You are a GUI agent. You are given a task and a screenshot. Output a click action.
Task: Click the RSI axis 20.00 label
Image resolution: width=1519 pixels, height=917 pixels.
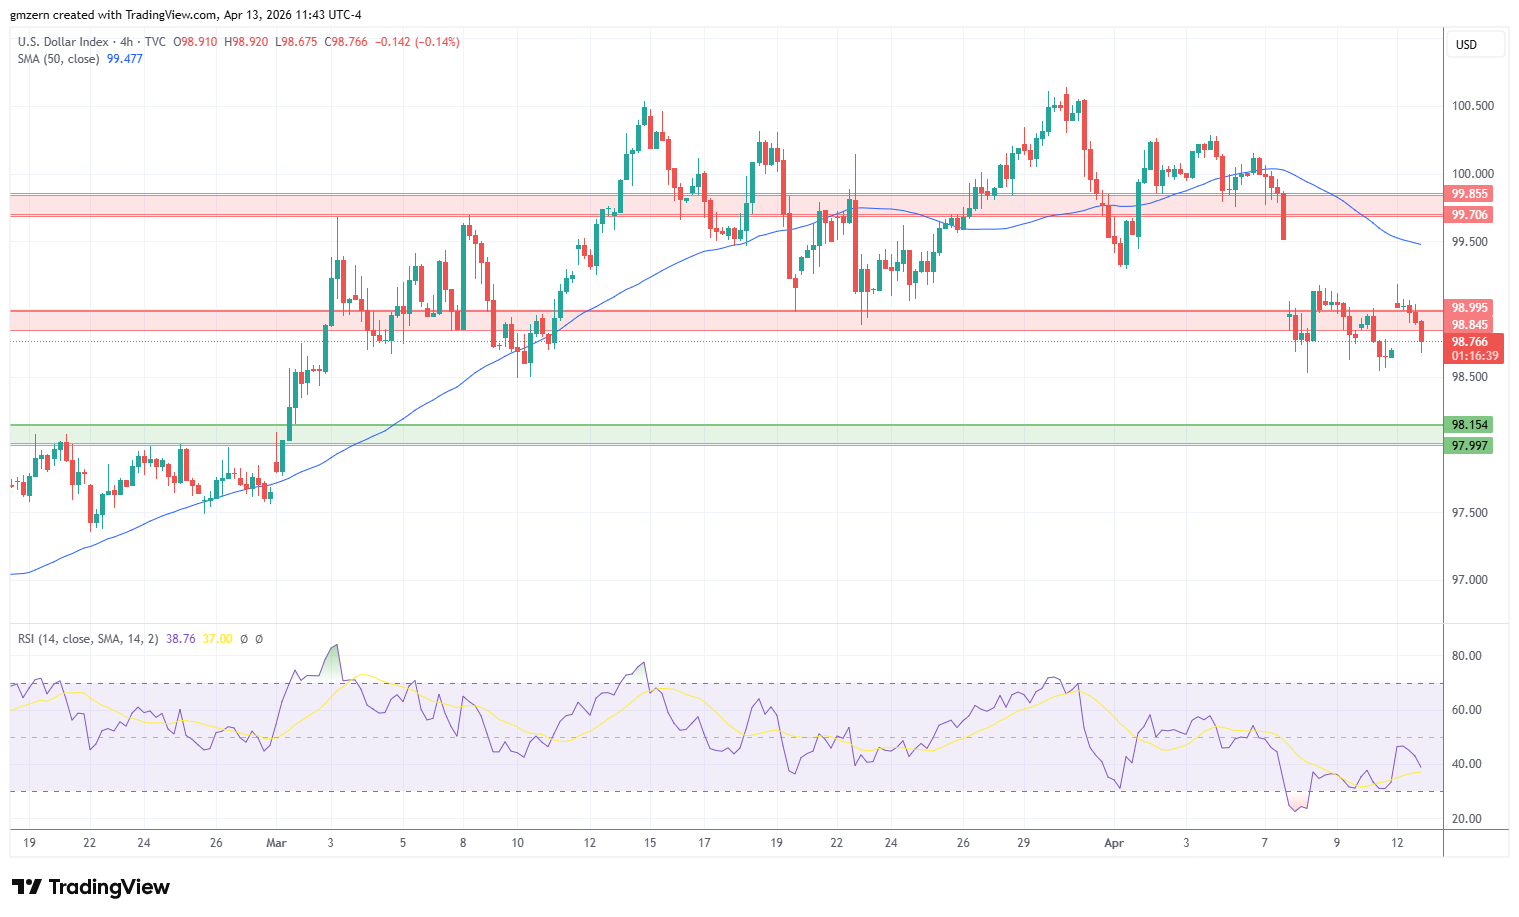pos(1467,819)
